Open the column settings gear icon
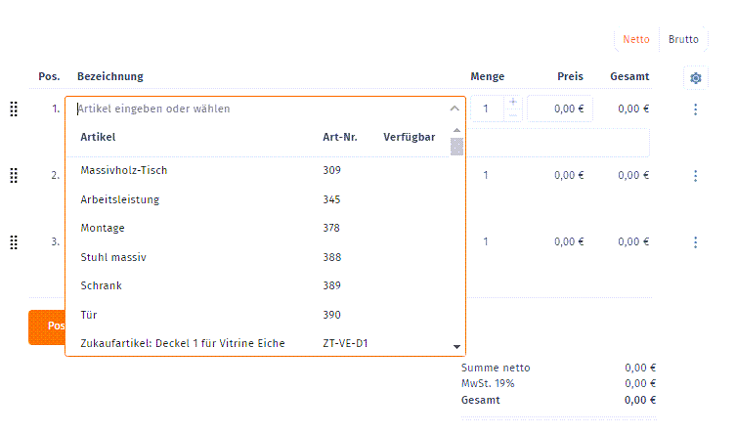 click(696, 78)
